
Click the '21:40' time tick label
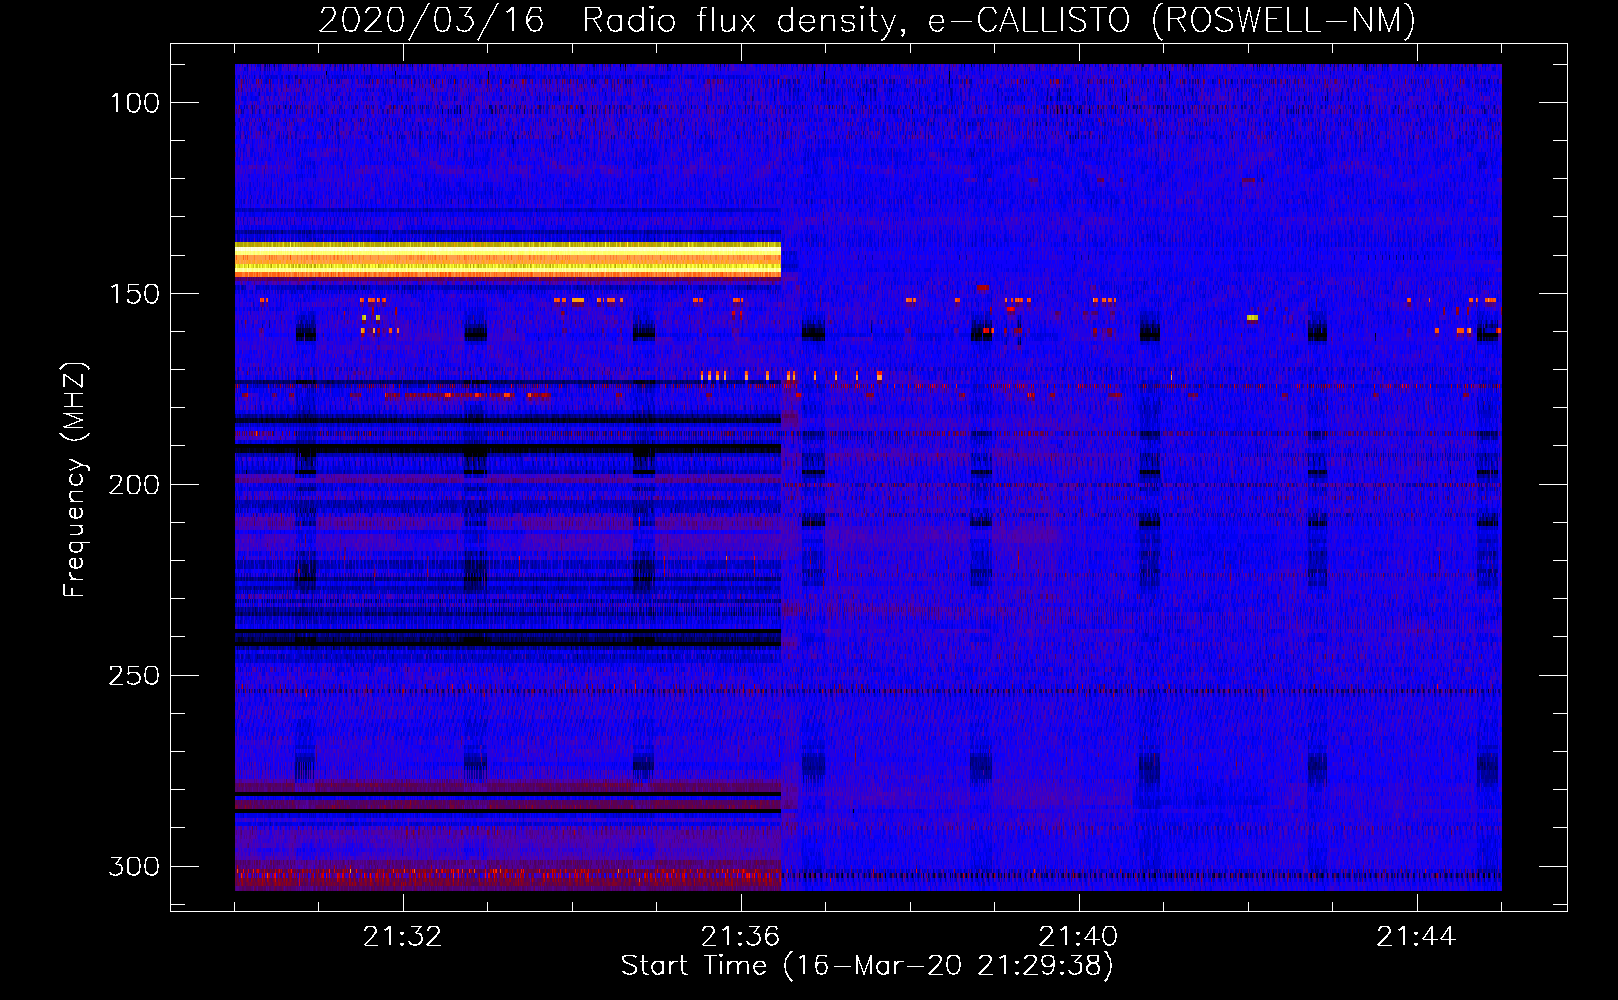(x=1079, y=937)
